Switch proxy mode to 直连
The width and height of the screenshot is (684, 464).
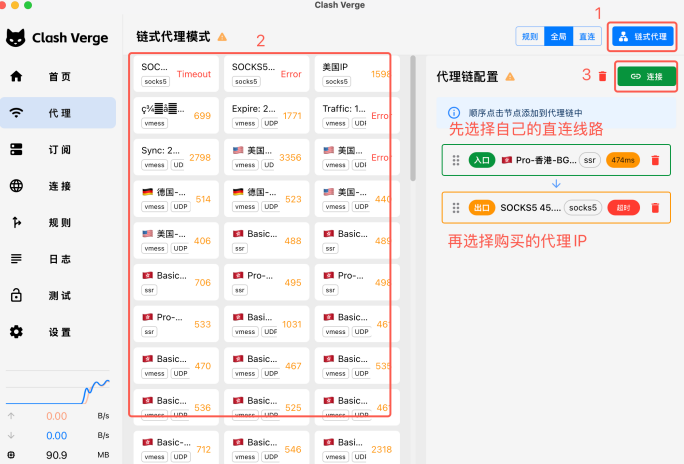(587, 36)
